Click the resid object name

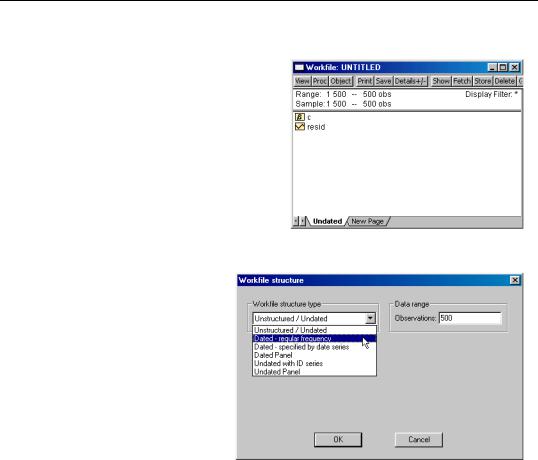316,127
